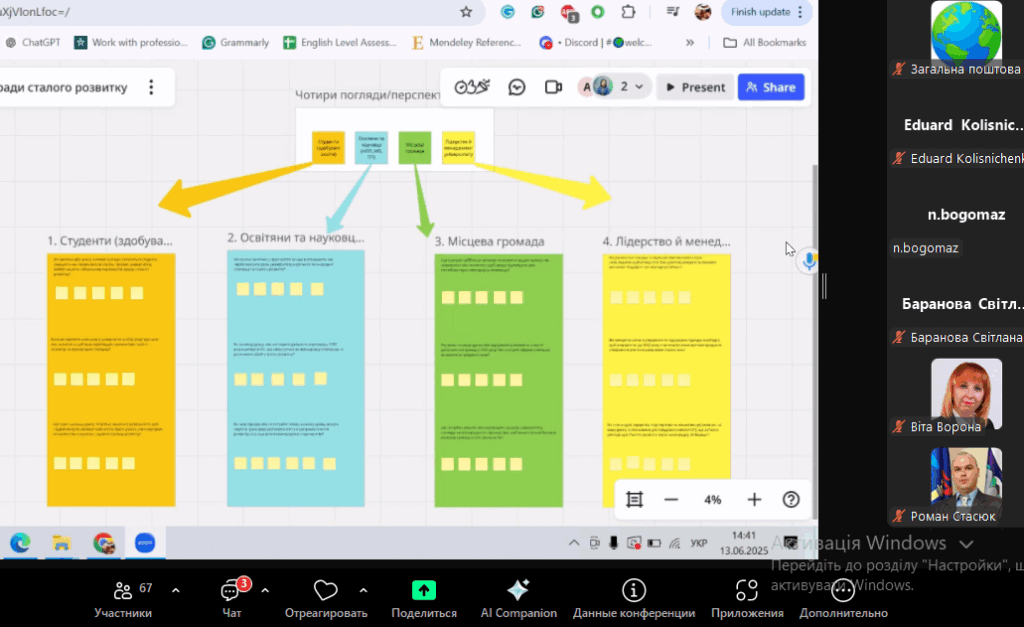The height and width of the screenshot is (627, 1024).
Task: Open Дополнительно more options
Action: (x=843, y=599)
